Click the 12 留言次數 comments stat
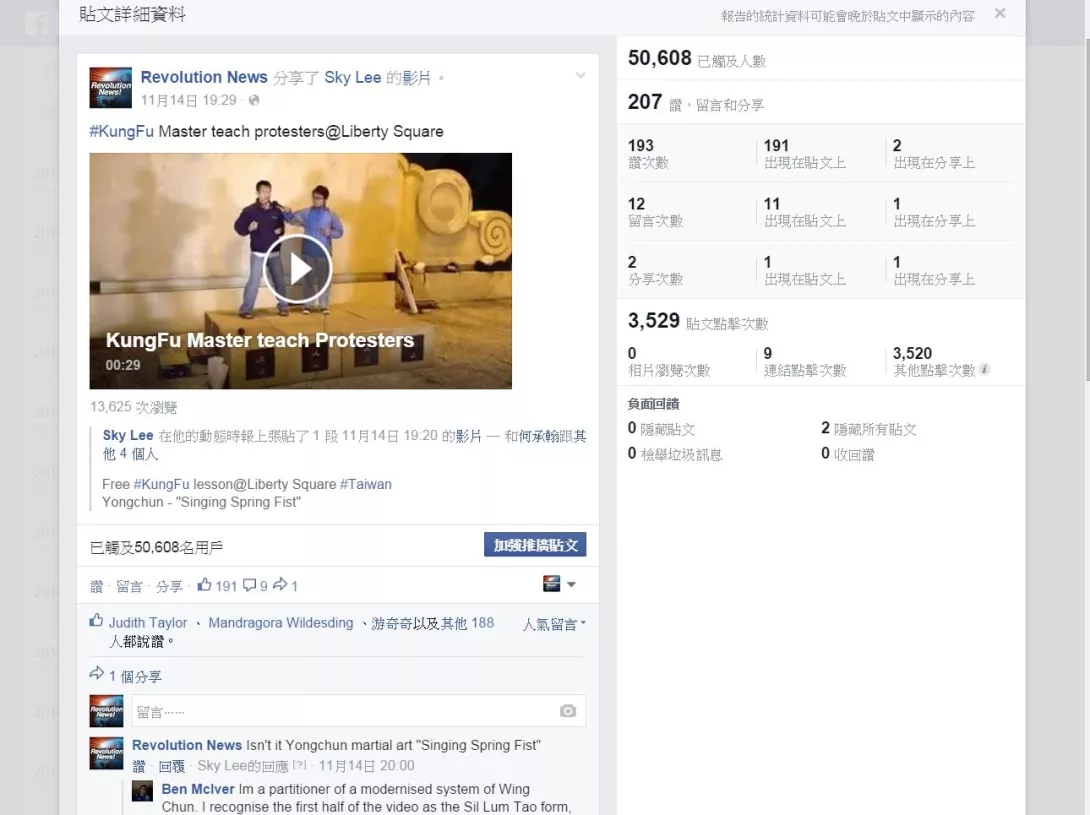 pyautogui.click(x=655, y=212)
